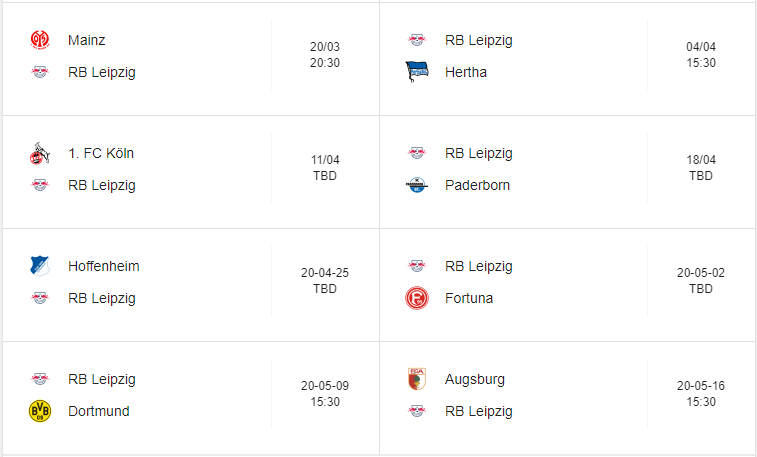Select the Augsburg team name

475,379
